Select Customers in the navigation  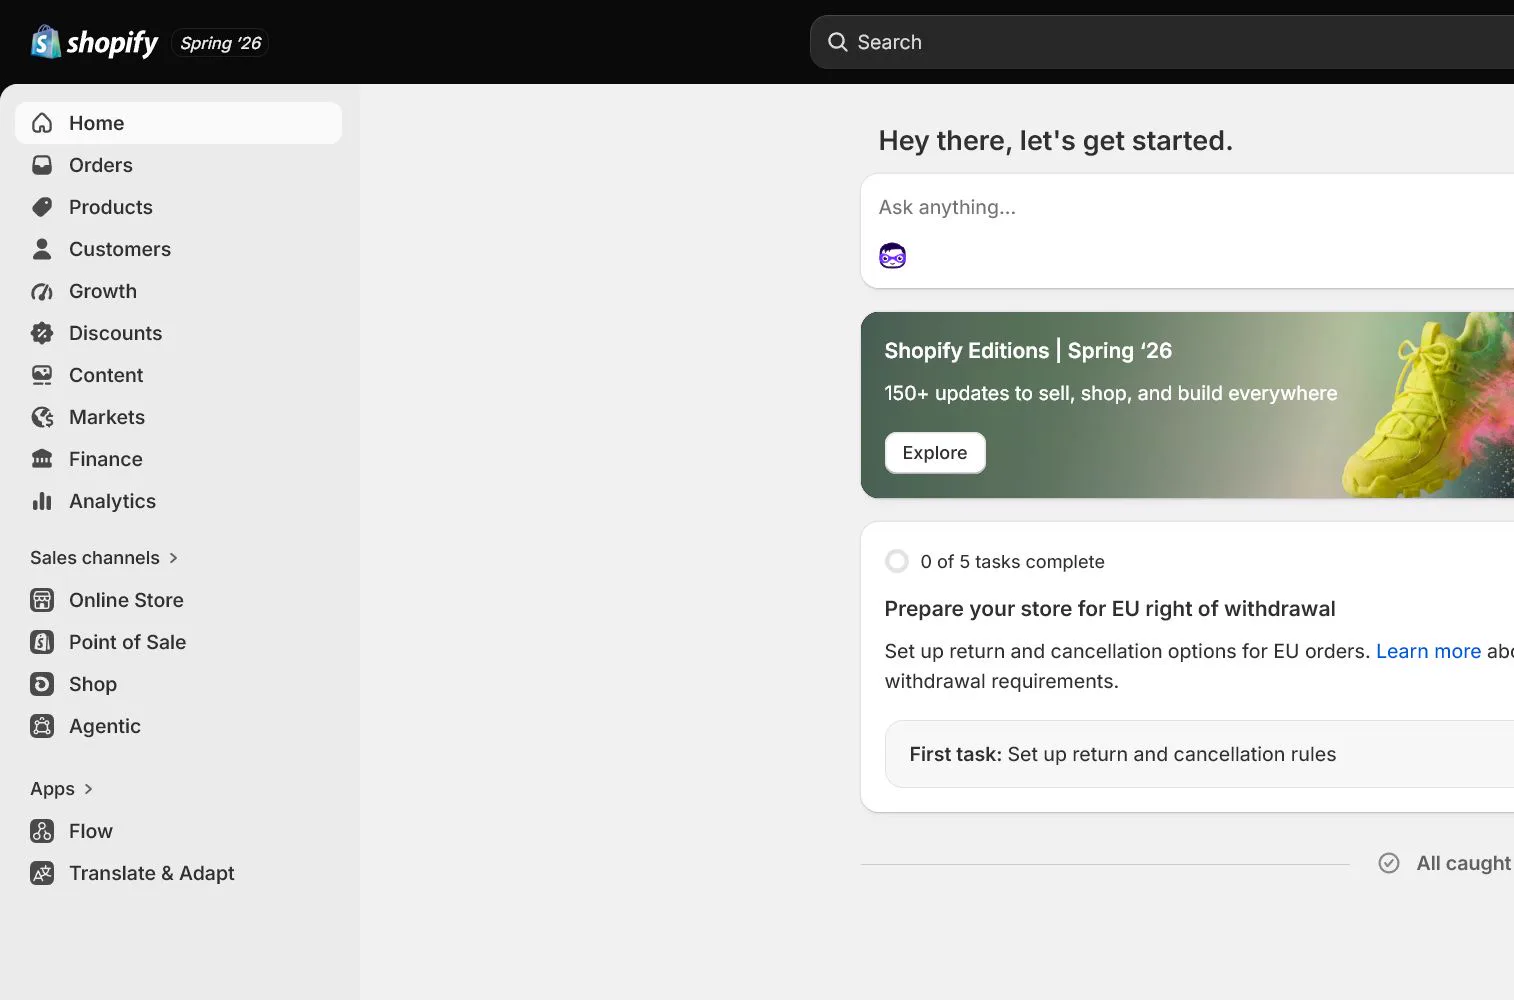pyautogui.click(x=120, y=249)
